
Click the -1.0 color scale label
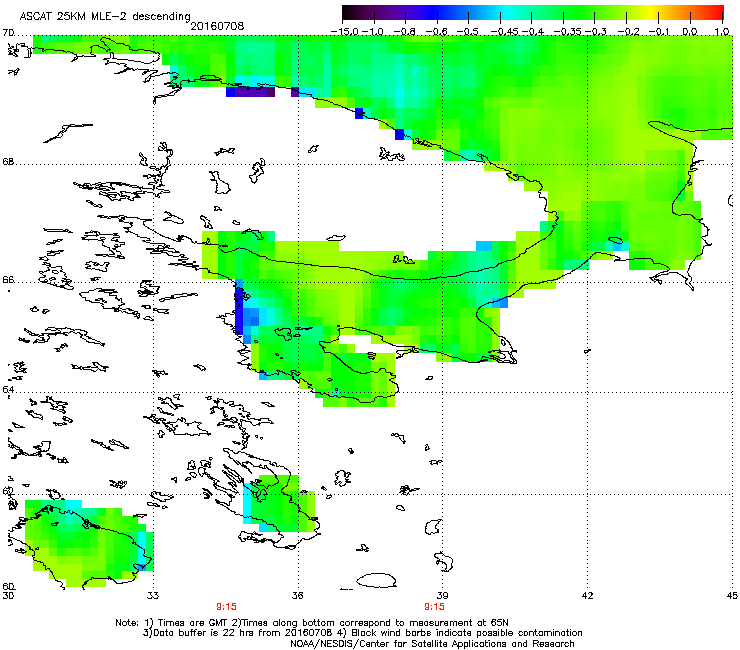(374, 32)
